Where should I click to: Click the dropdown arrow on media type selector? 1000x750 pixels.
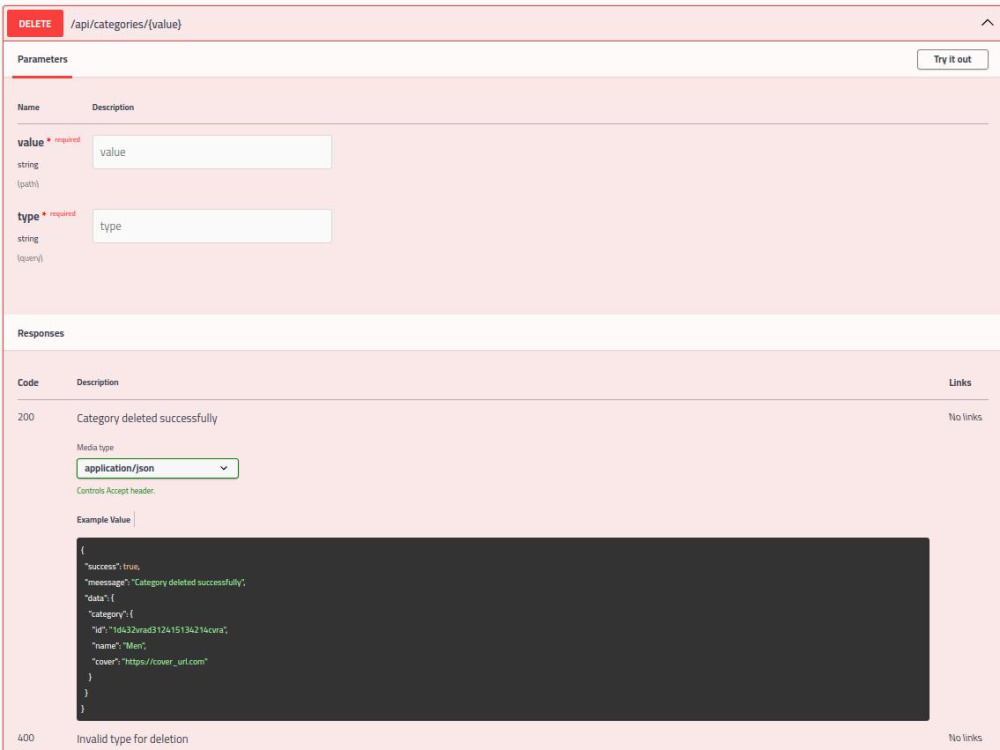[x=225, y=467]
